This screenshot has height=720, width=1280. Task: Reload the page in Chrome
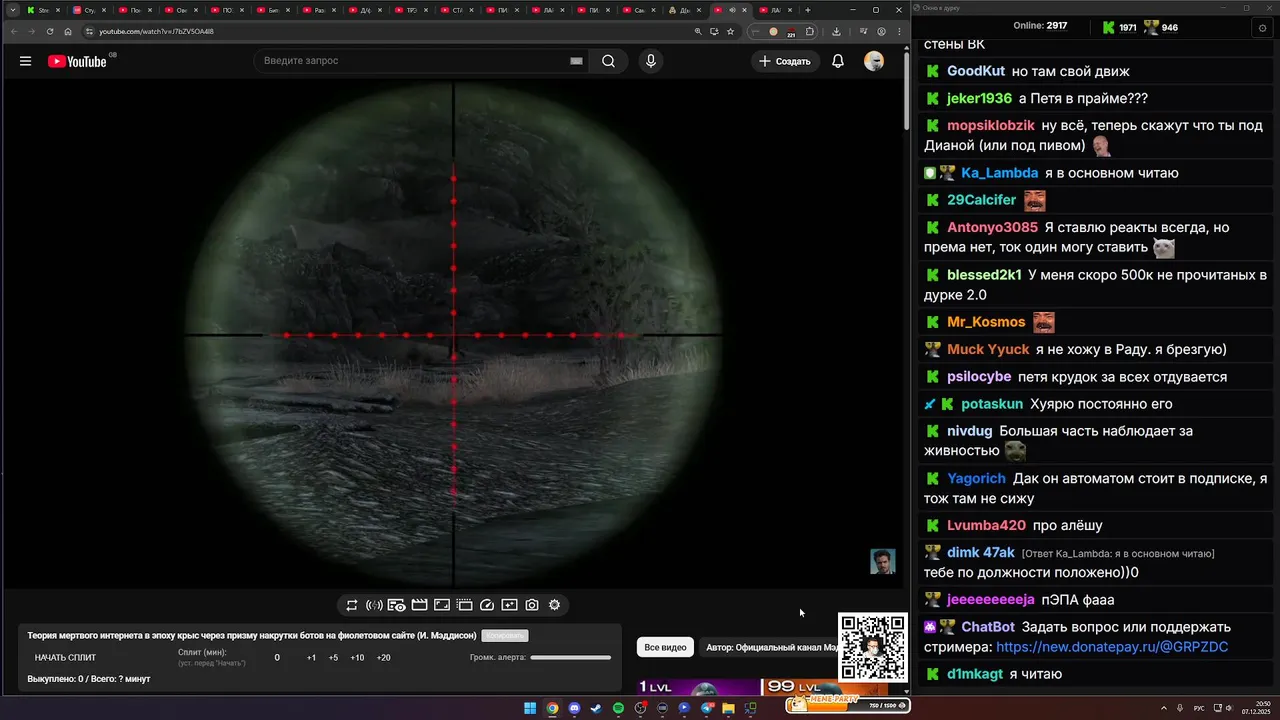pos(50,31)
